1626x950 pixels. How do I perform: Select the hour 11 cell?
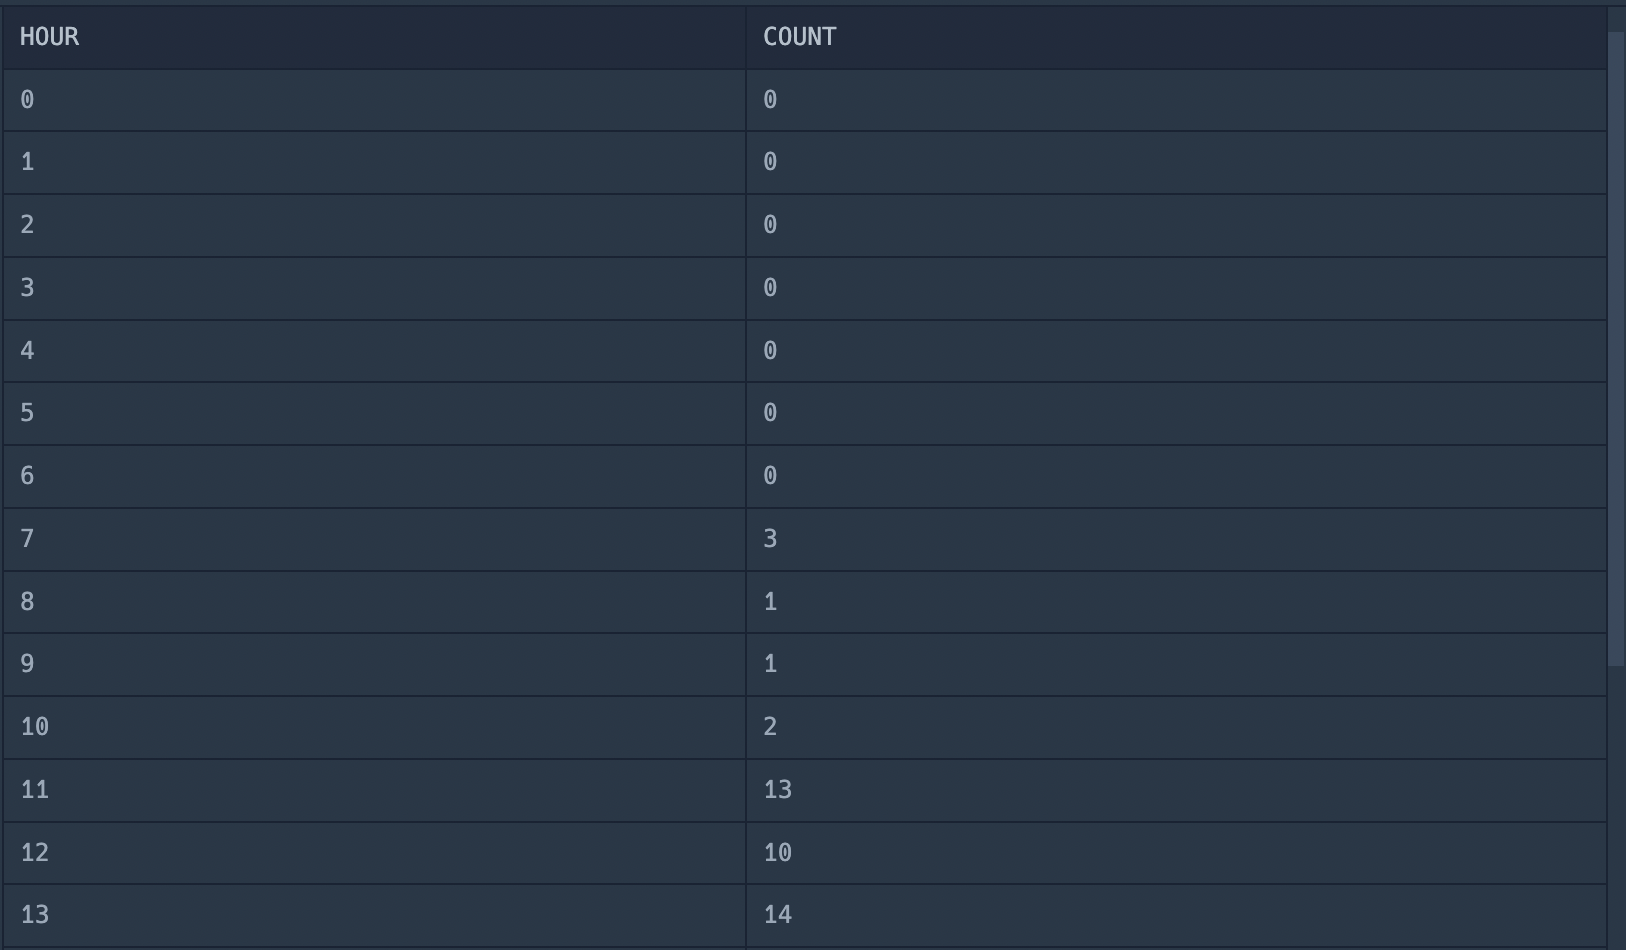coord(374,791)
